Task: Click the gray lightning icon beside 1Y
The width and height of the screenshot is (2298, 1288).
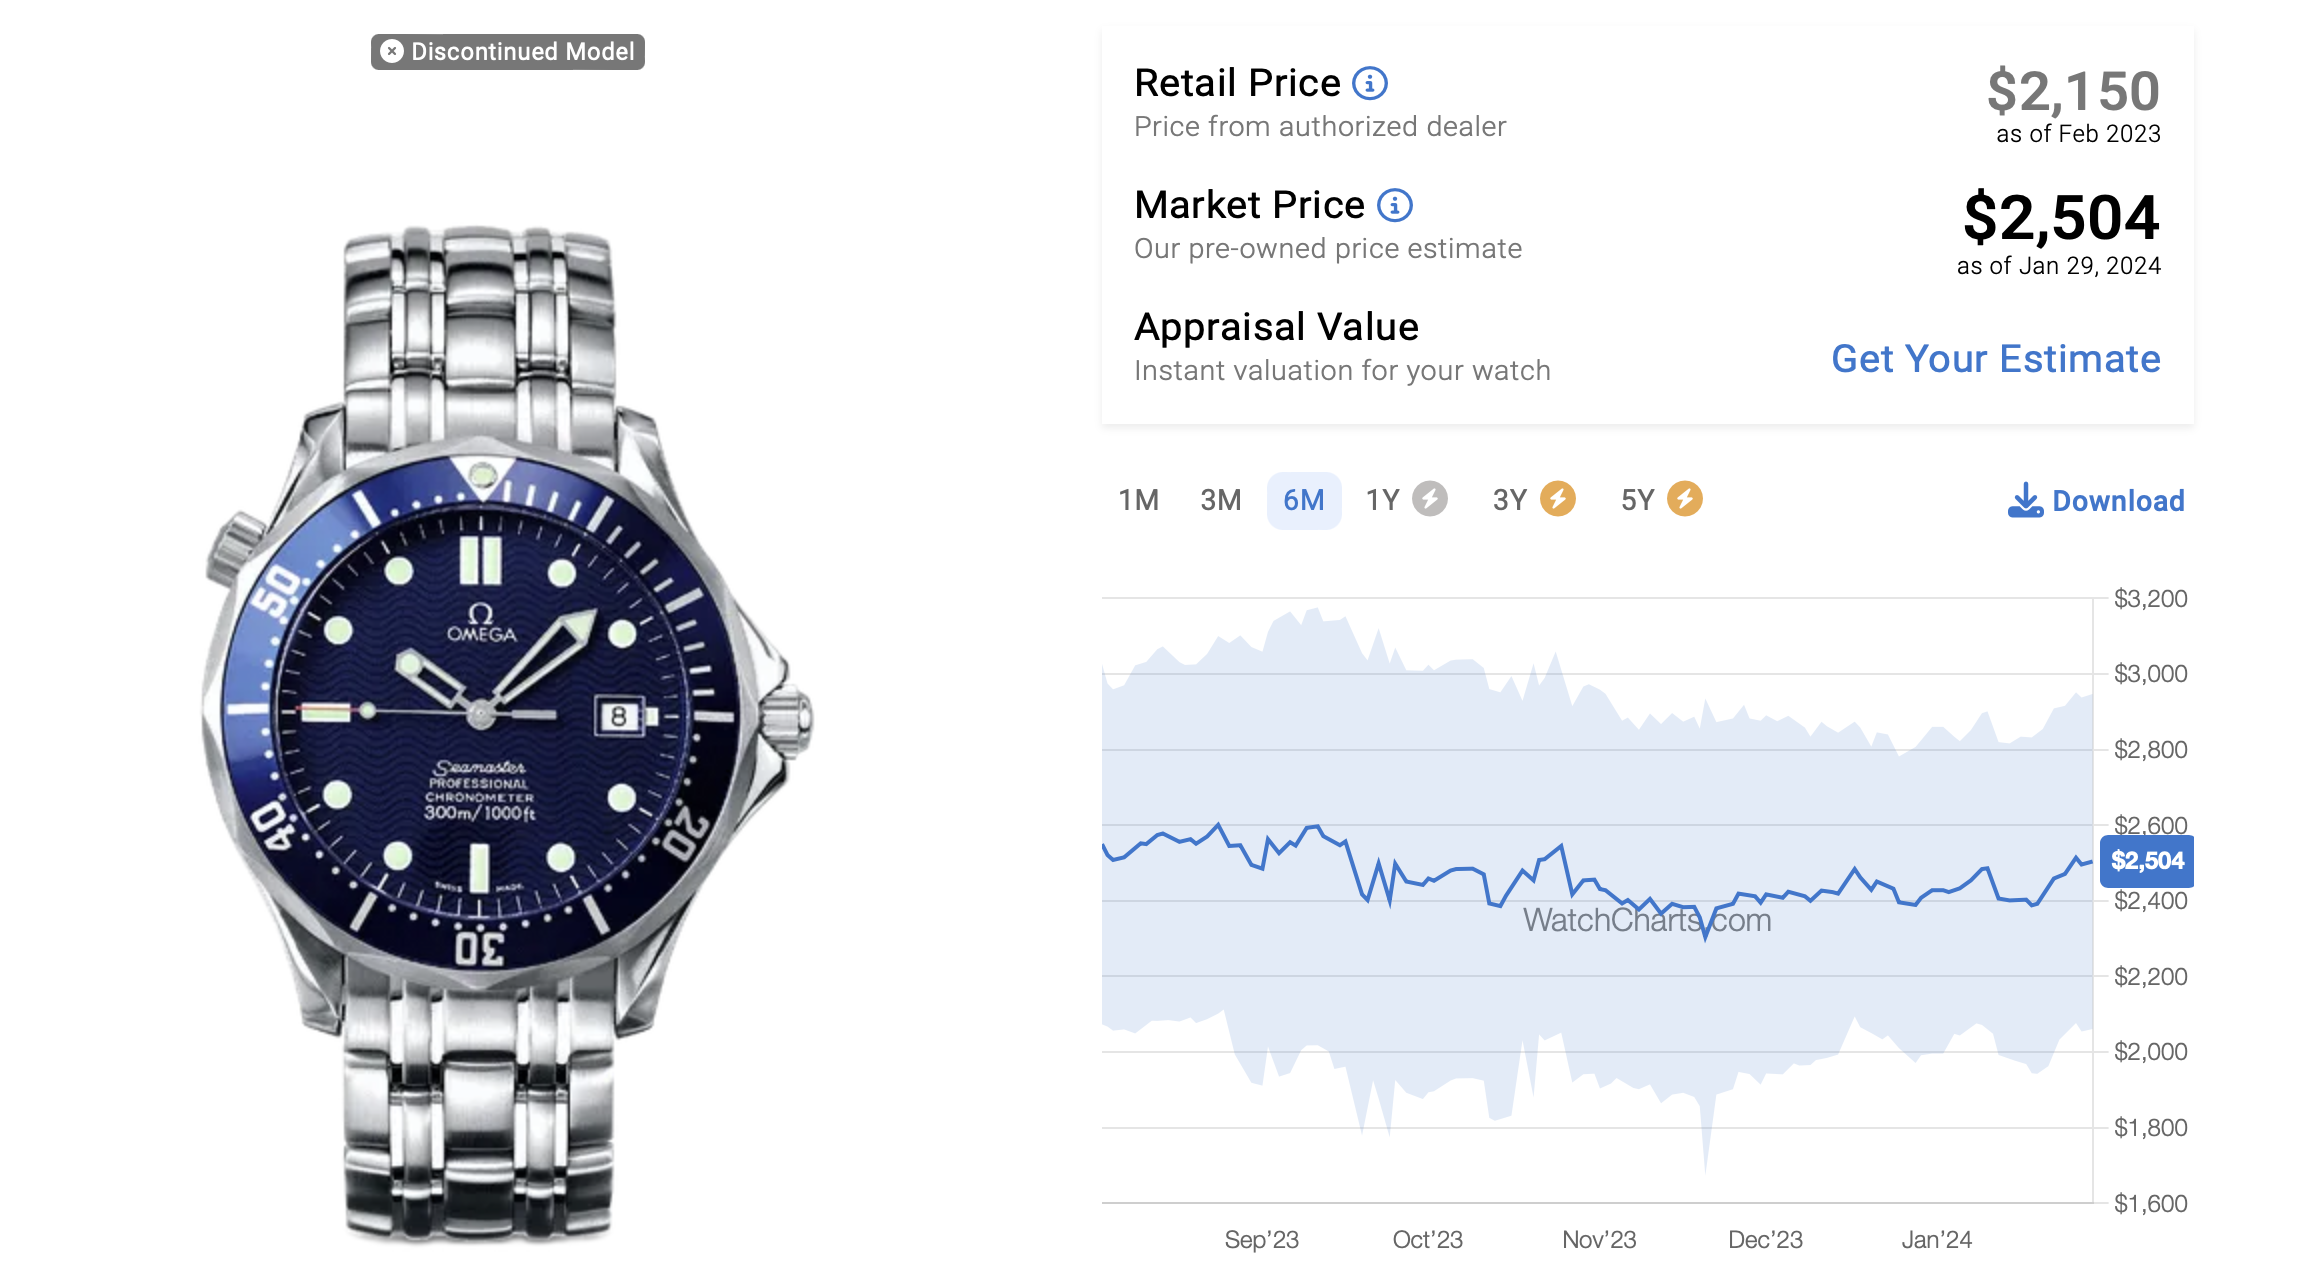Action: (1429, 499)
